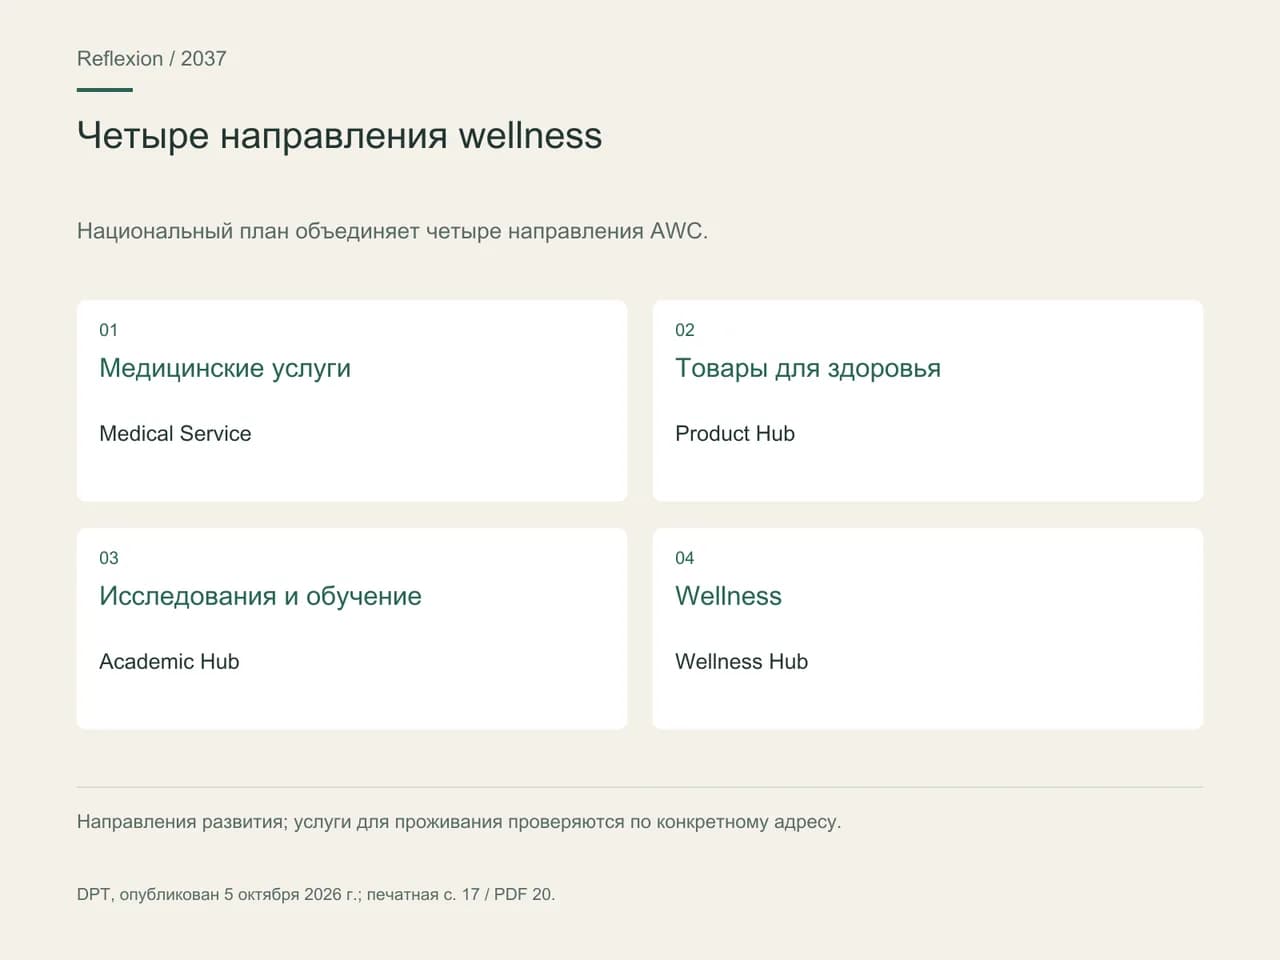1280x960 pixels.
Task: Click the sentence about 'Национальный план' and AWC
Action: [x=392, y=231]
